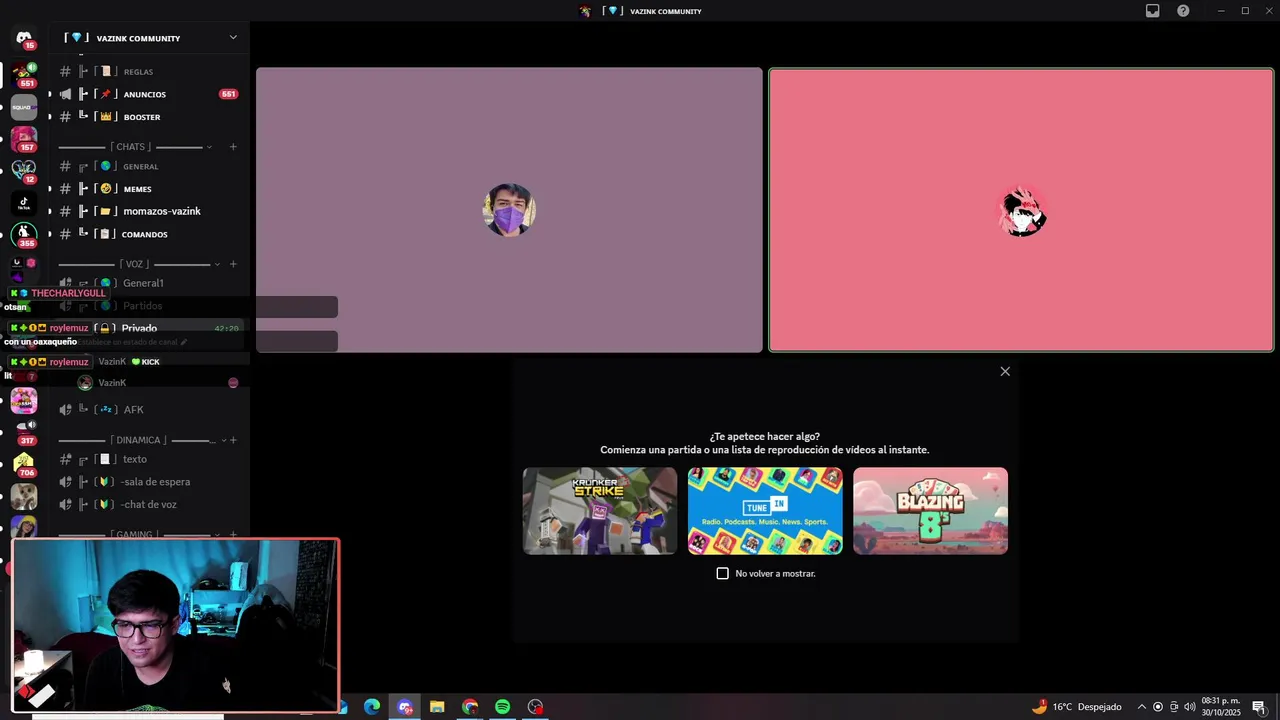Click the 'VazinK' username in voice list
1280x720 pixels.
[112, 383]
